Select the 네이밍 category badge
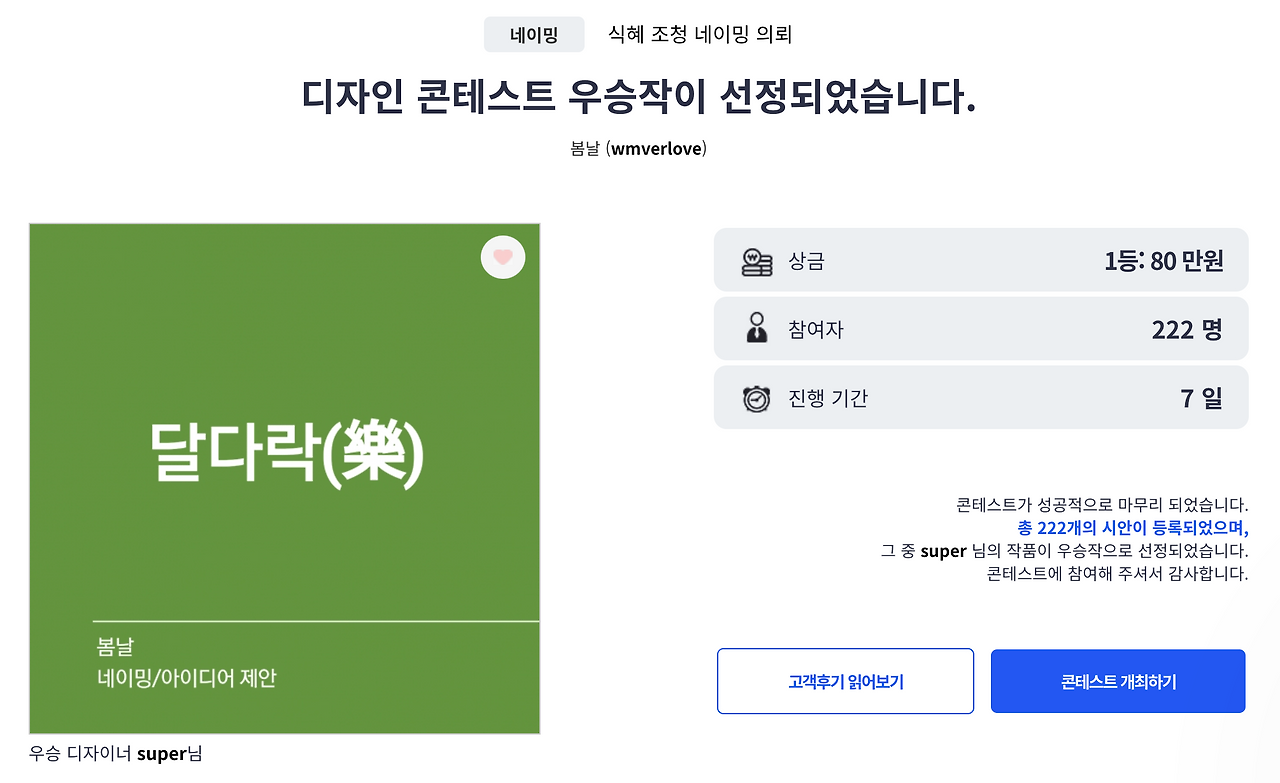 coord(534,33)
